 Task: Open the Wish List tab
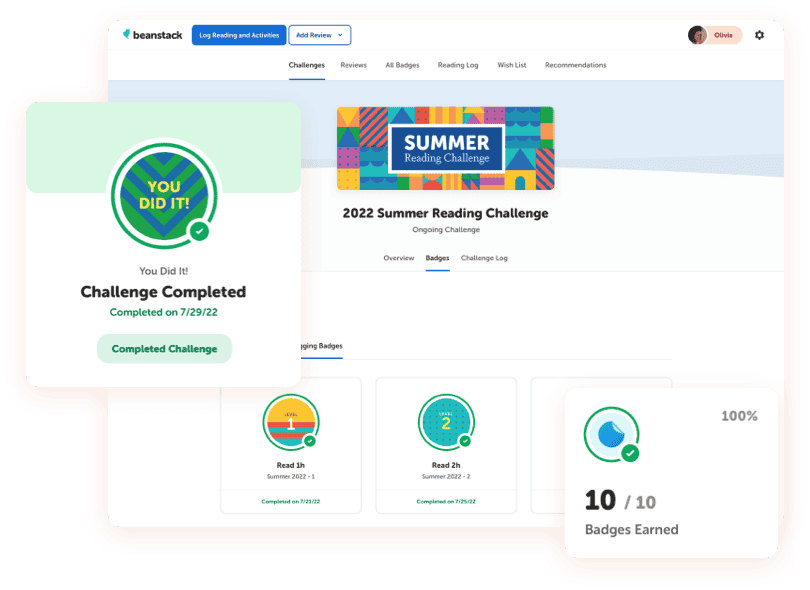point(511,65)
